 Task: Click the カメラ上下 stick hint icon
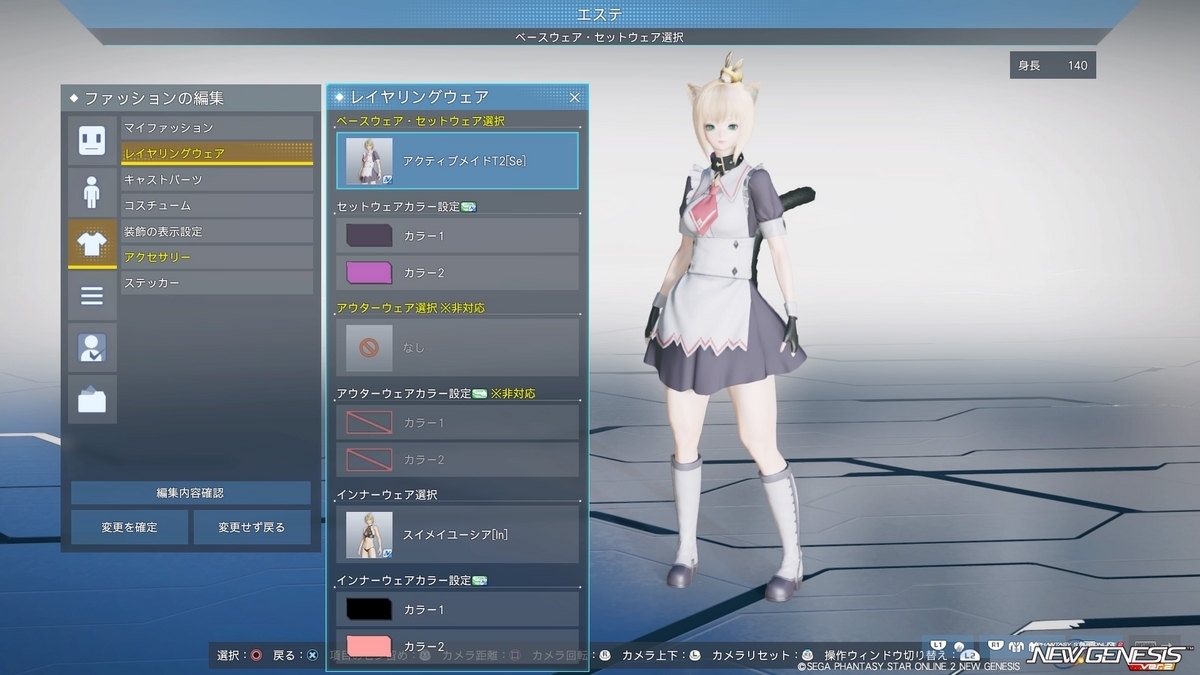point(694,655)
